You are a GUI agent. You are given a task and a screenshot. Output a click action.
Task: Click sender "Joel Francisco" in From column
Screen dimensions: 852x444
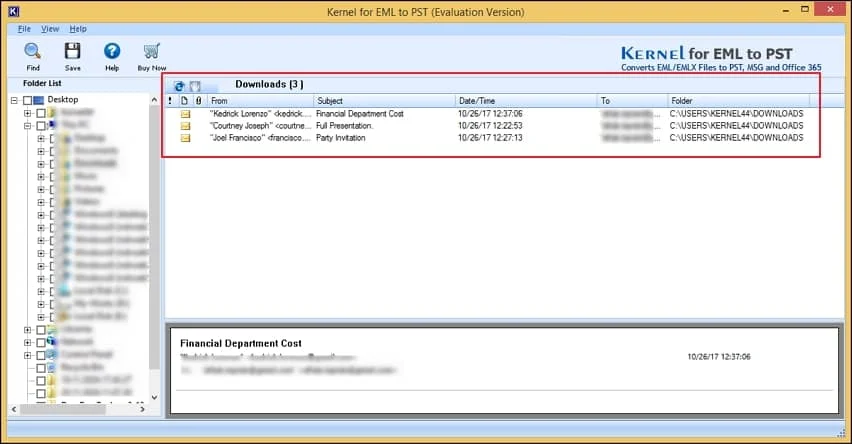261,137
